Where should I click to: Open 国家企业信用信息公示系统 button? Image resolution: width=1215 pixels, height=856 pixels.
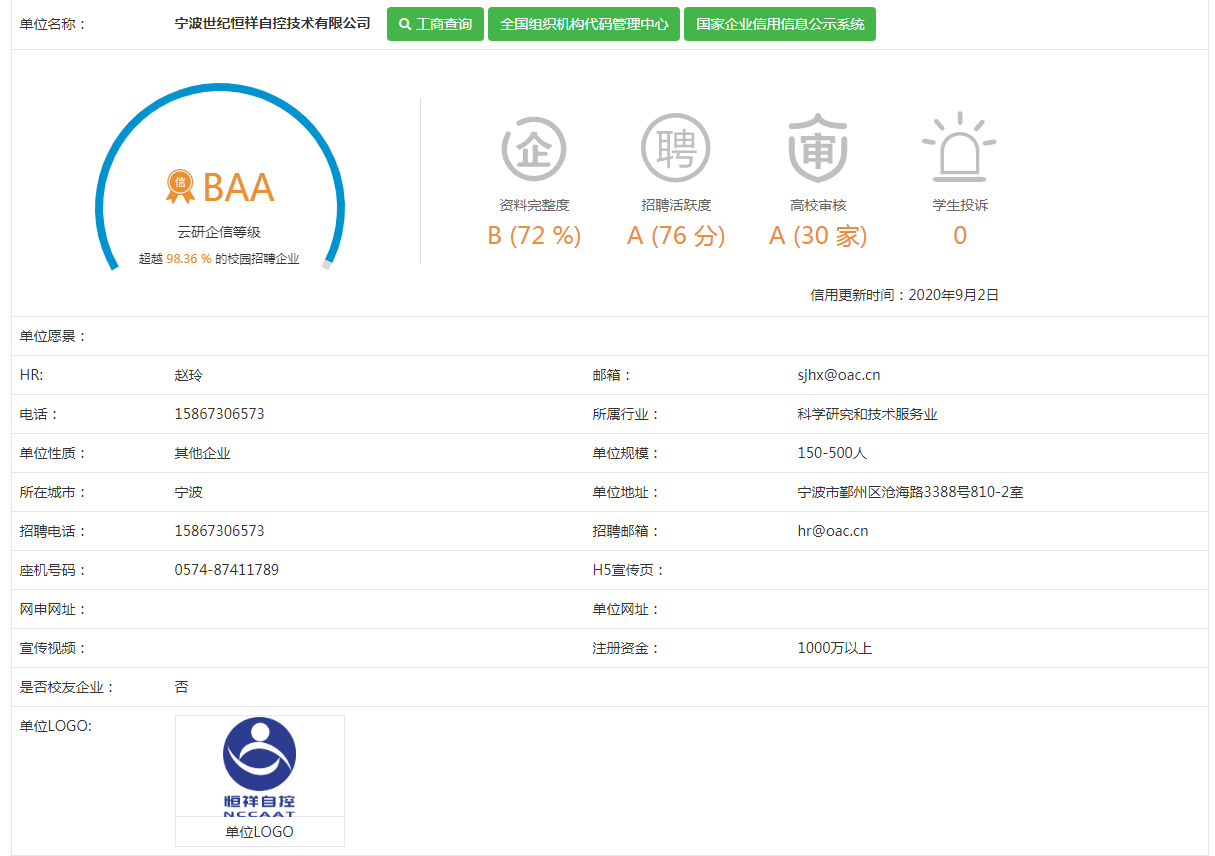pyautogui.click(x=779, y=24)
